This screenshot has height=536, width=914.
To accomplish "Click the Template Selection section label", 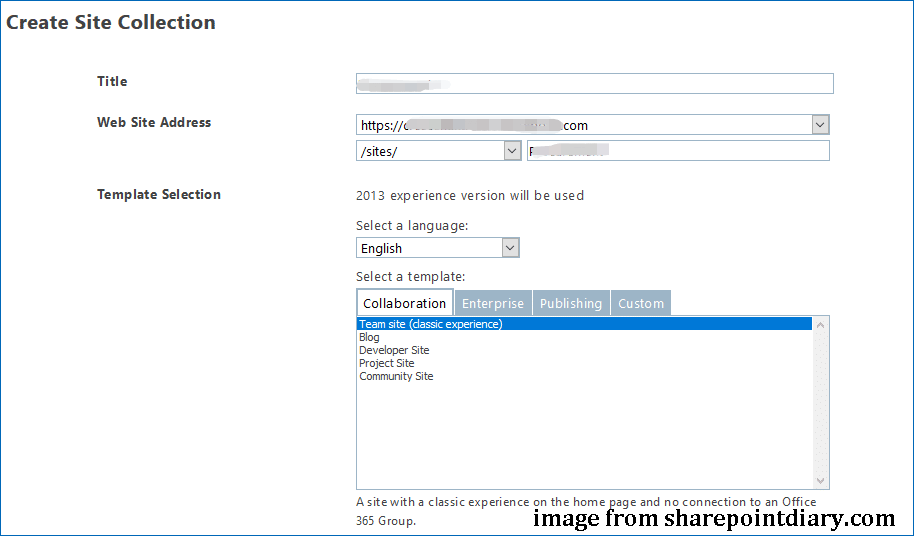I will point(159,194).
